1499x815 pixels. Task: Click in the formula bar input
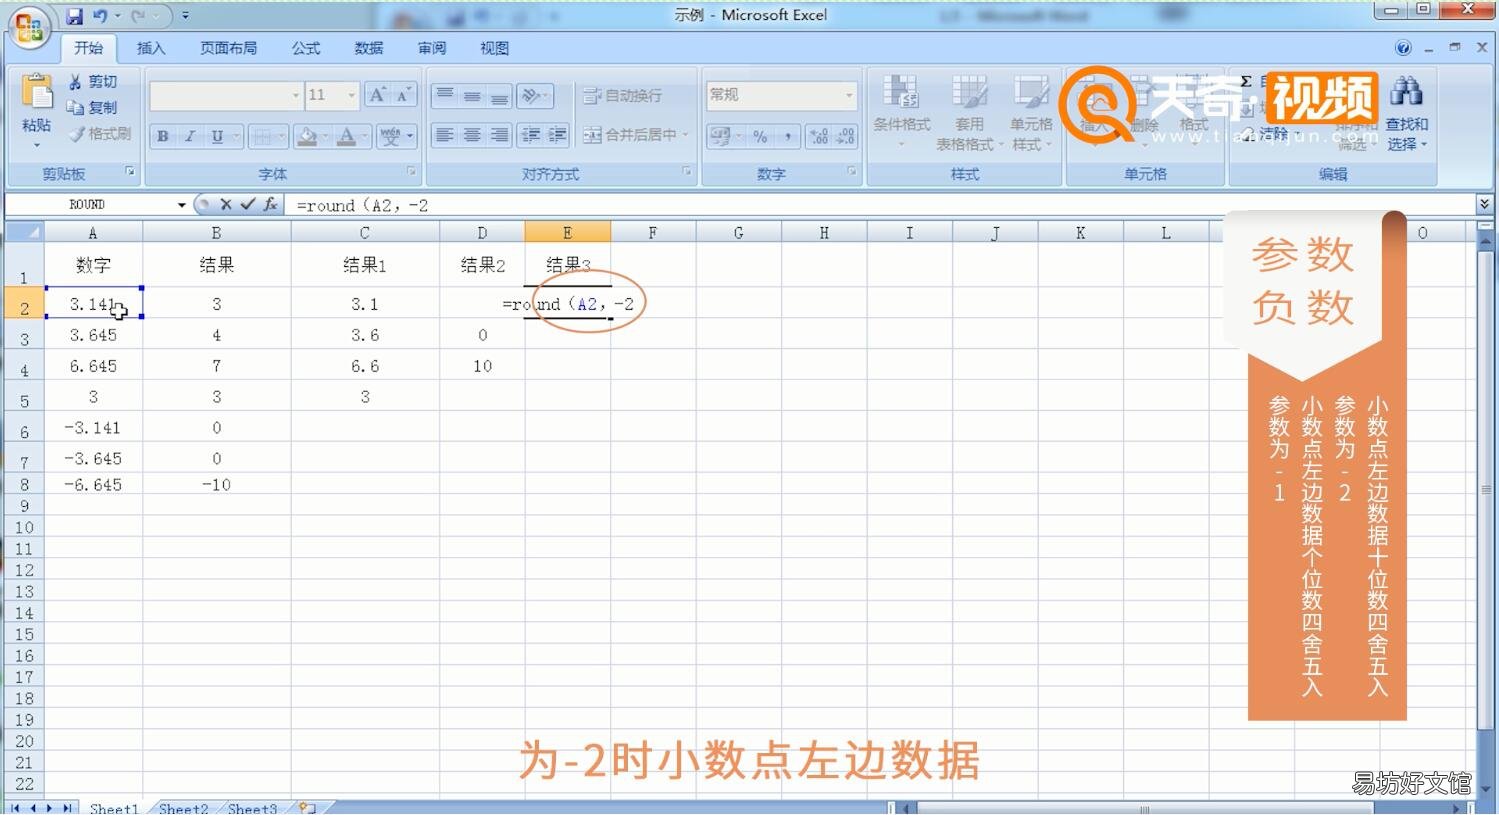pos(880,205)
